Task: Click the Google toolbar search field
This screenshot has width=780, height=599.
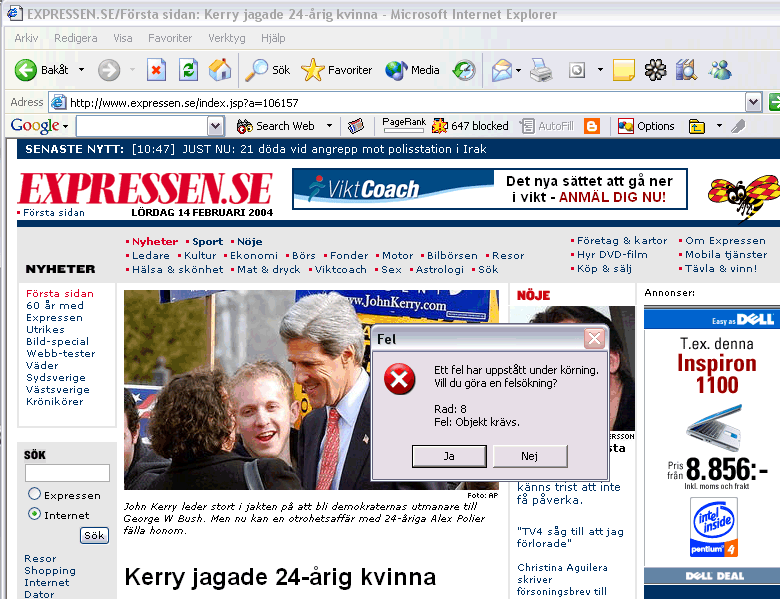Action: (142, 126)
